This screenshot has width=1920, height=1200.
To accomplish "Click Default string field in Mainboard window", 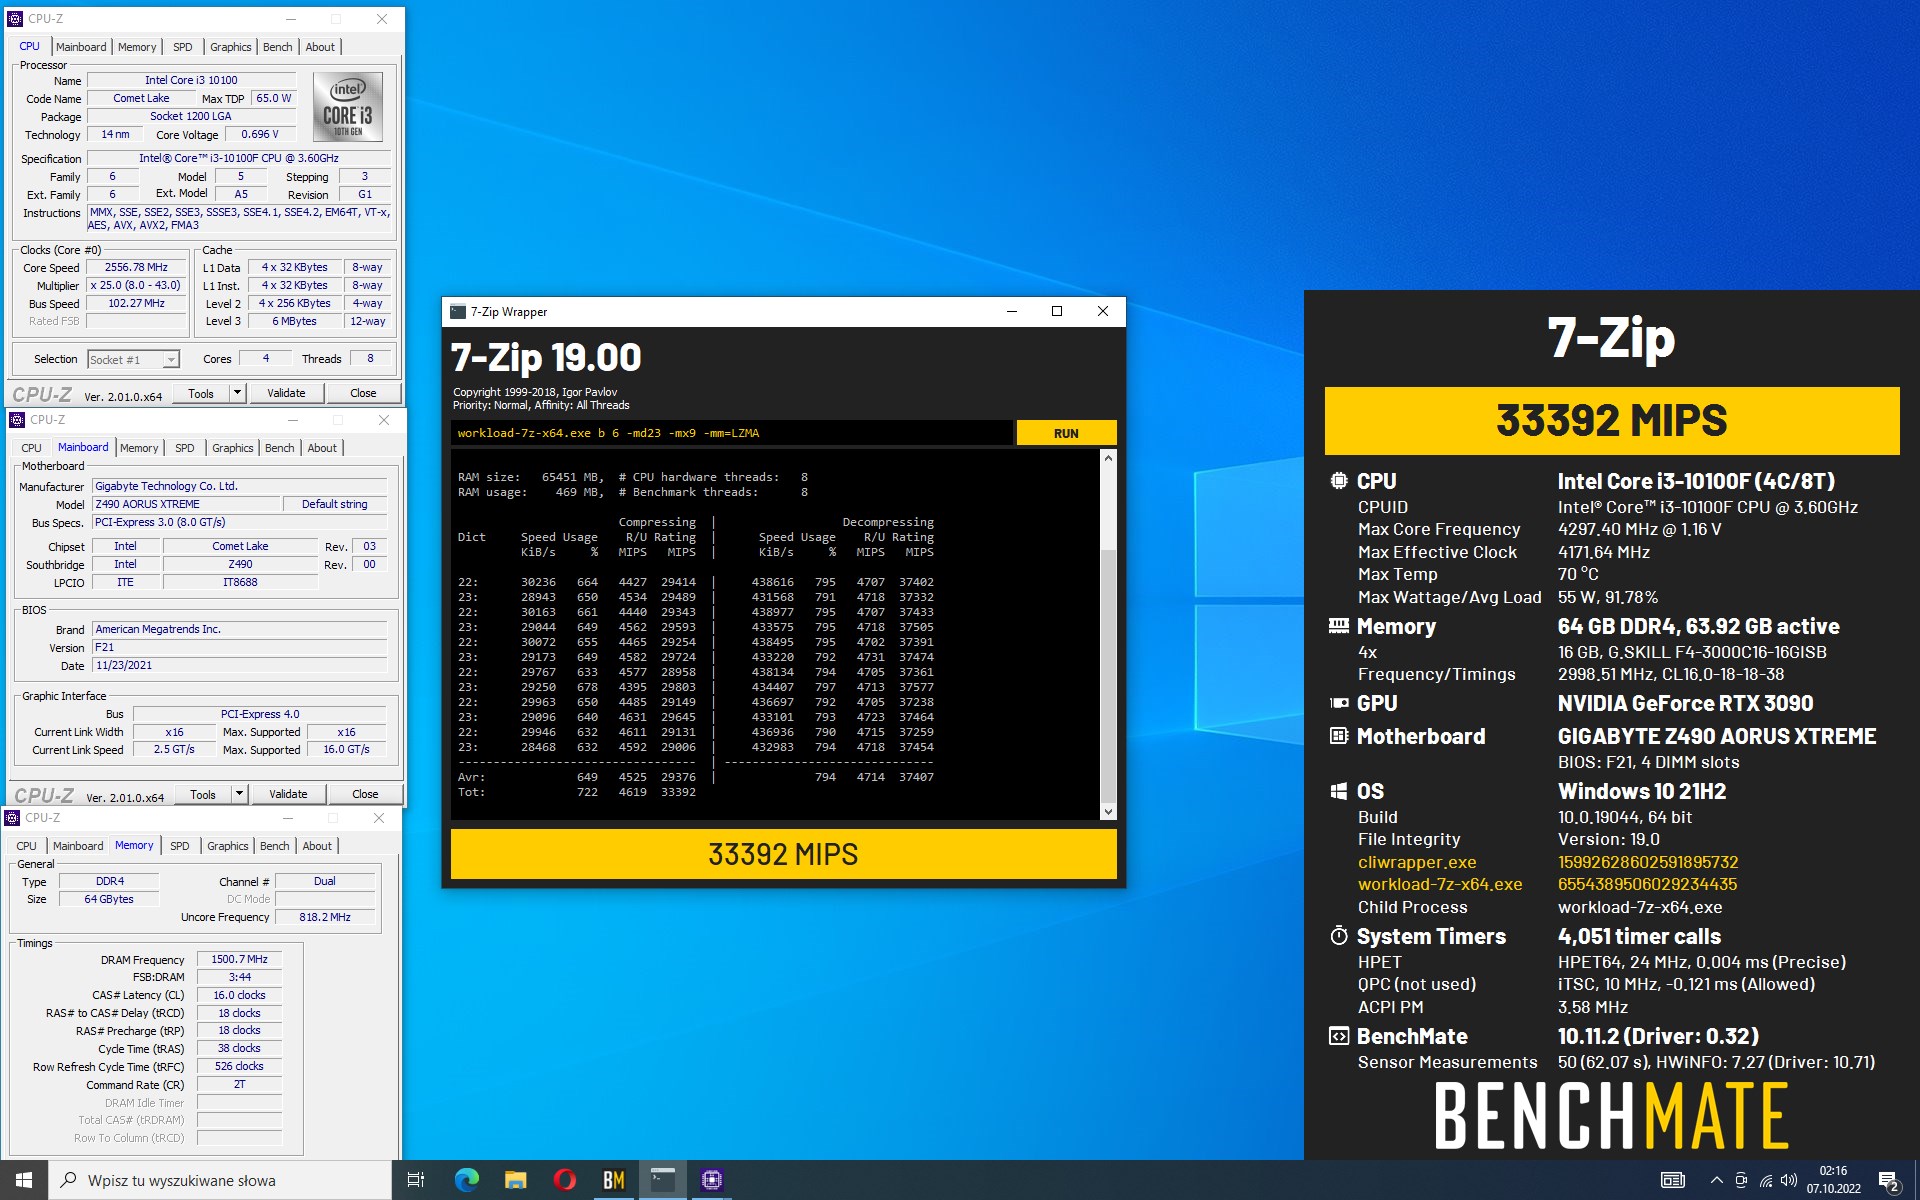I will click(335, 504).
